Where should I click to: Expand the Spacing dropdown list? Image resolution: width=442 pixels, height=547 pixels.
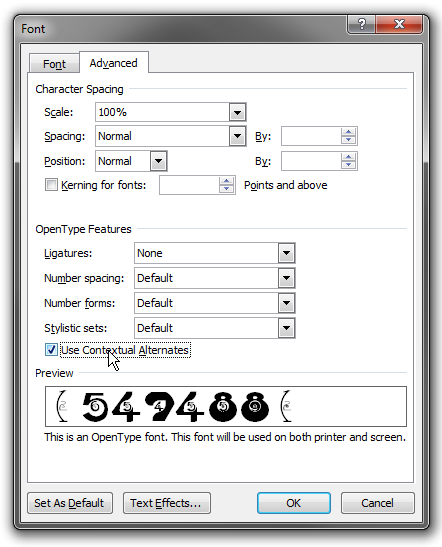[237, 136]
